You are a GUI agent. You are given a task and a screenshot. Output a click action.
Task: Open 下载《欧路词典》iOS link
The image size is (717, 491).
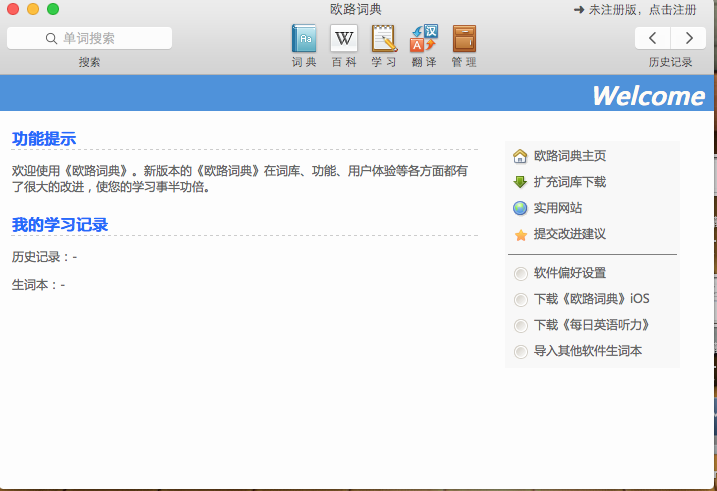point(591,299)
